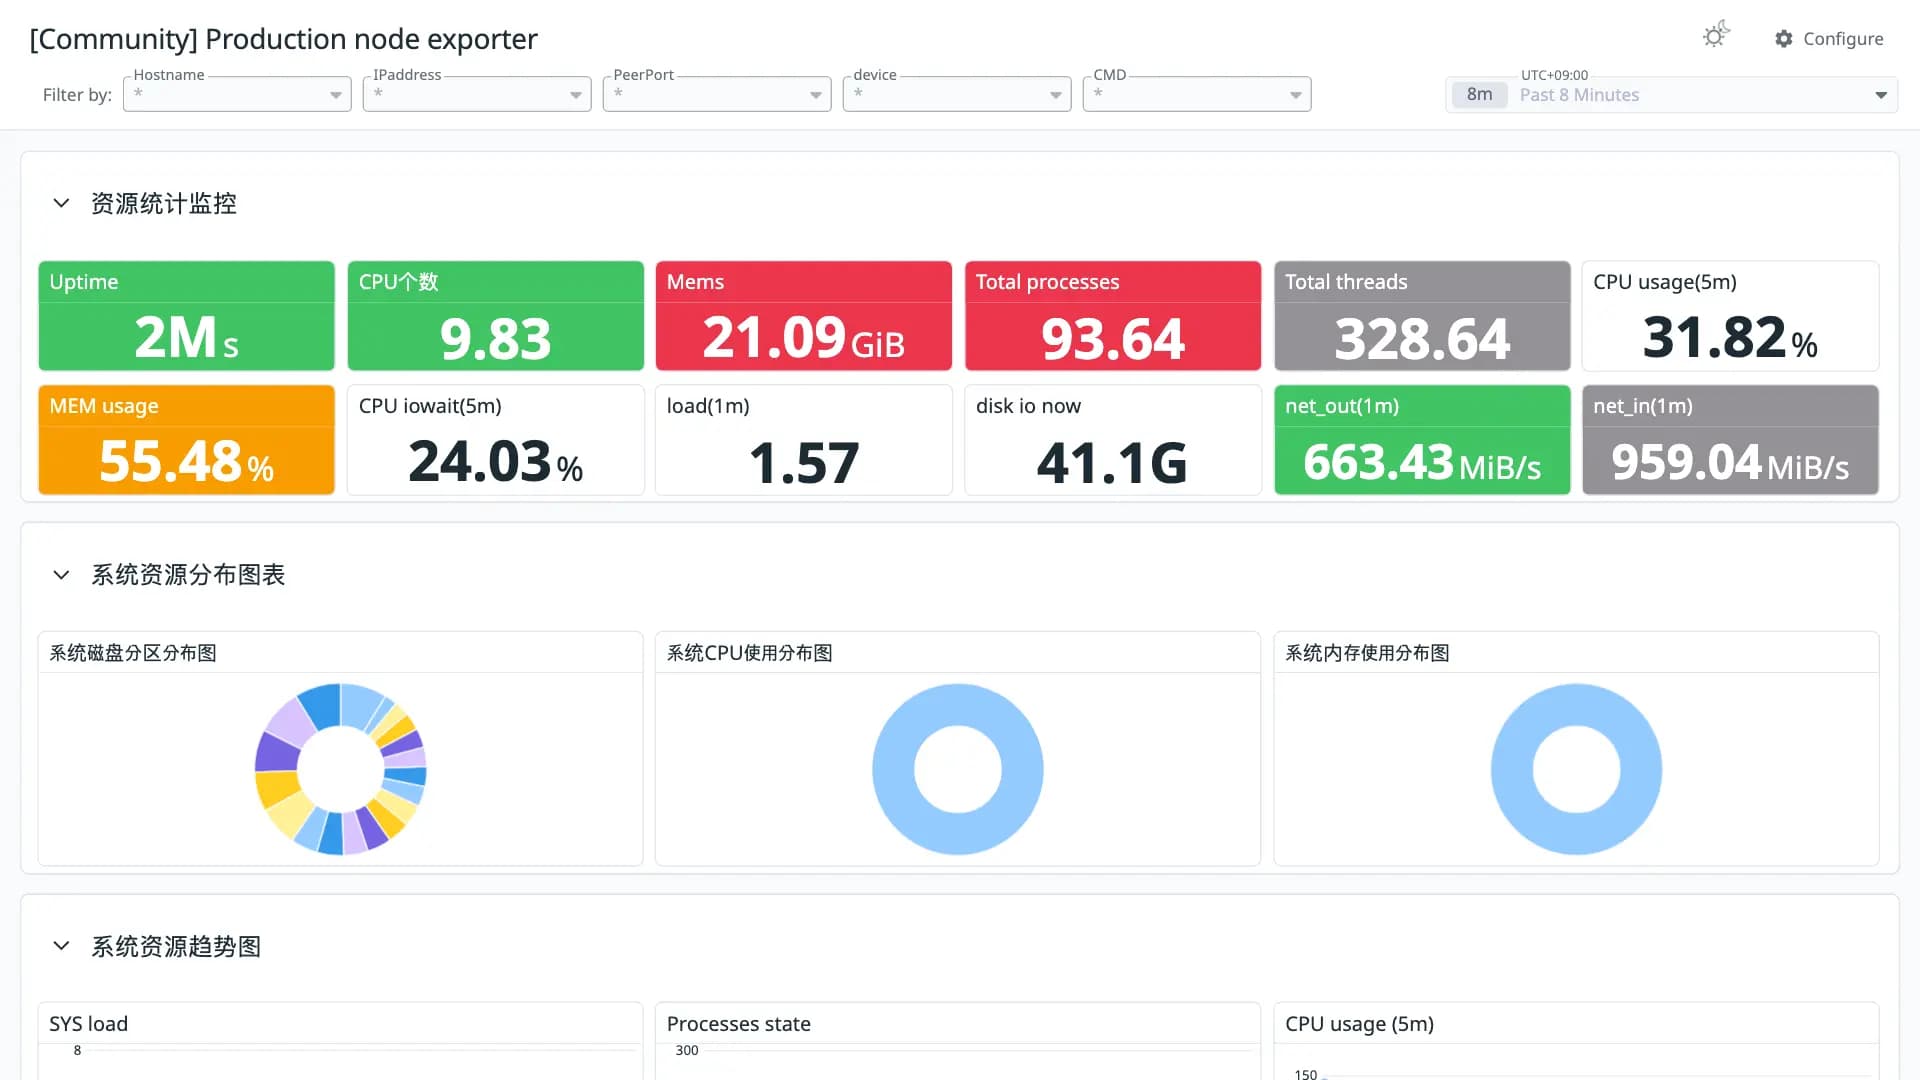Click the 资源统计监控 group heading text
The width and height of the screenshot is (1920, 1080).
tap(164, 203)
